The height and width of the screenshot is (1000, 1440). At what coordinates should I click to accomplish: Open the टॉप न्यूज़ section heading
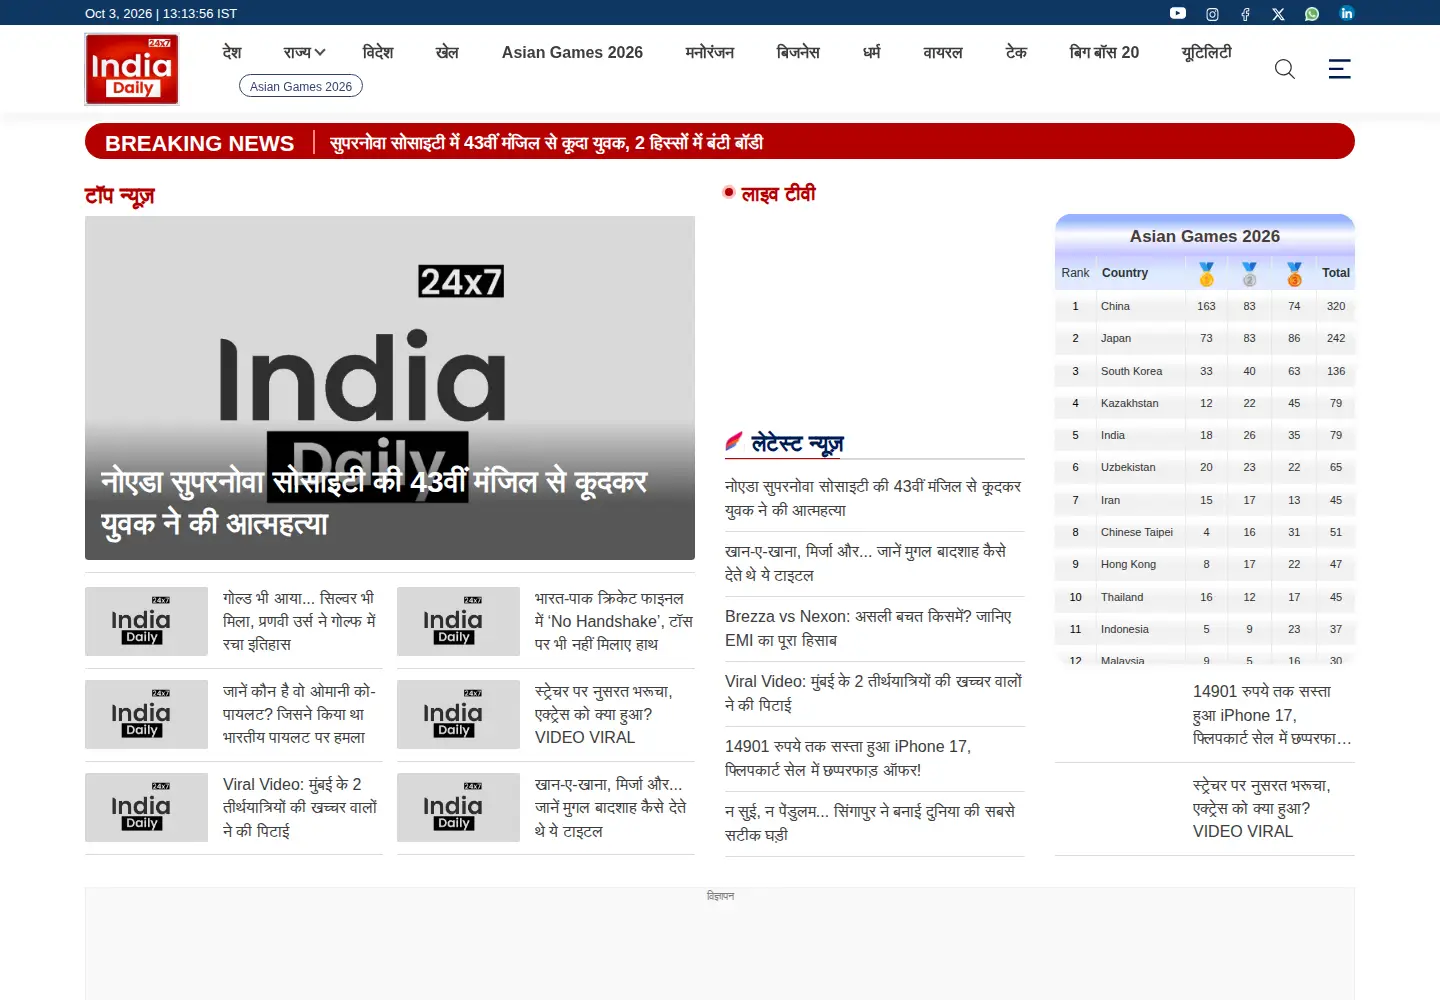tap(120, 196)
